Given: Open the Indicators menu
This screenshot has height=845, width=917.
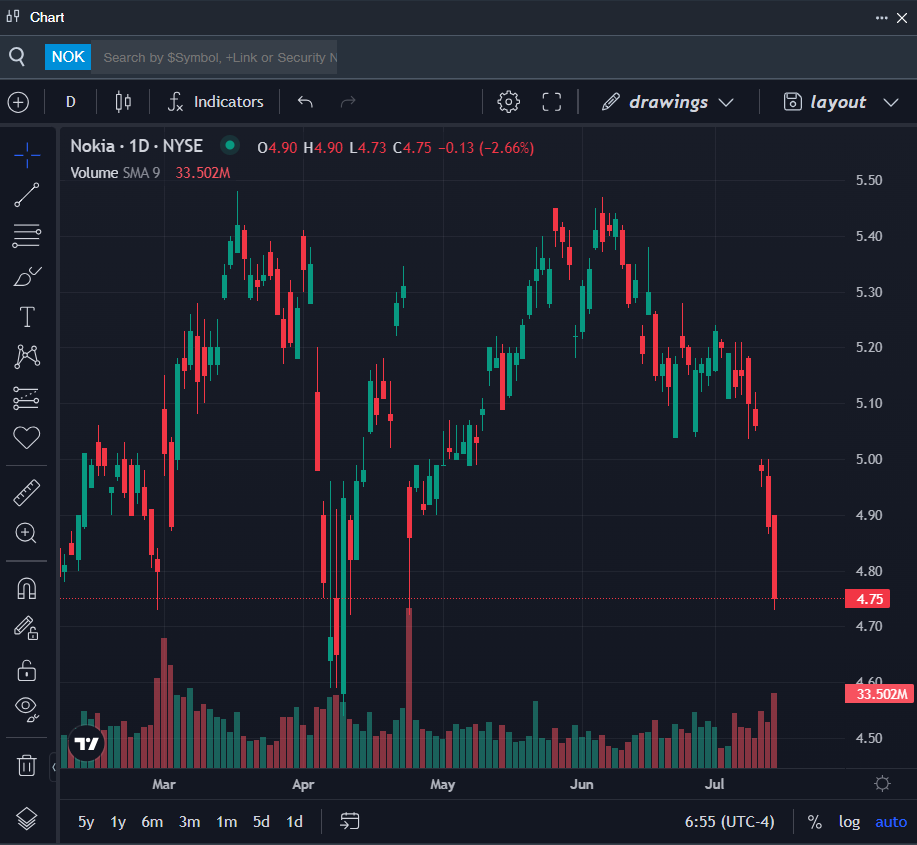Looking at the screenshot, I should pyautogui.click(x=215, y=102).
